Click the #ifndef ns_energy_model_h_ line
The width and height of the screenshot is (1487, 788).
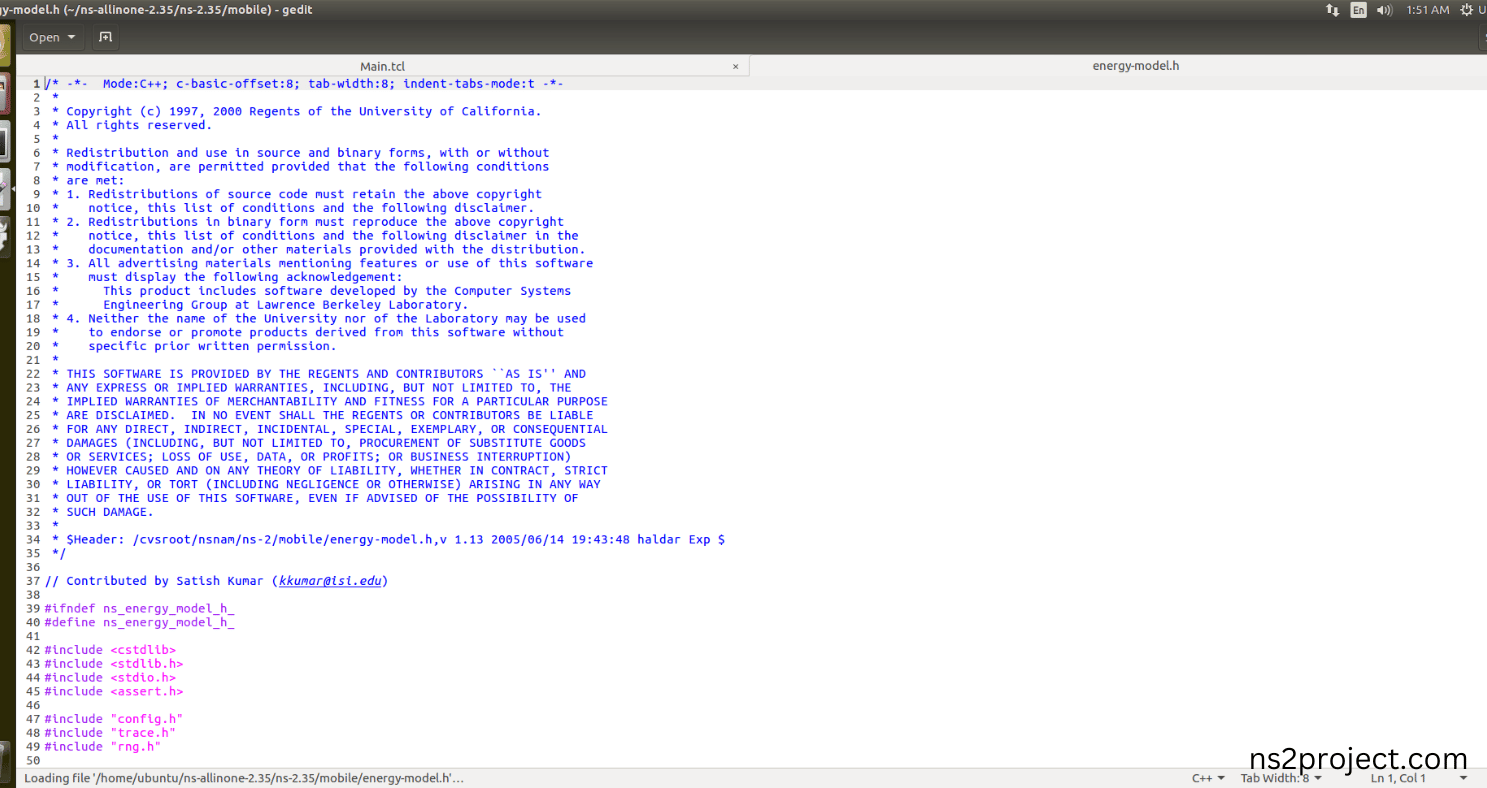139,609
